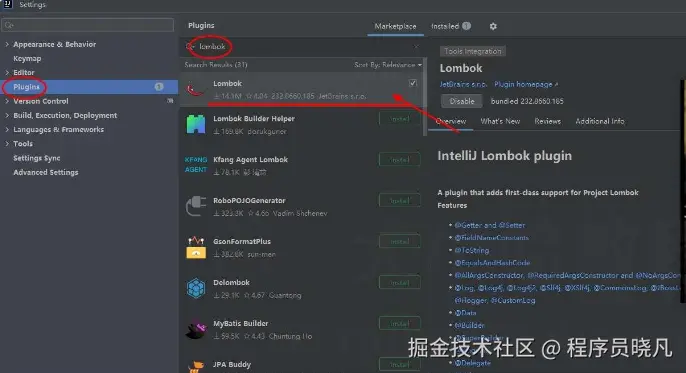686x373 pixels.
Task: Click the search magnifier icon in plugin search
Action: pos(189,46)
